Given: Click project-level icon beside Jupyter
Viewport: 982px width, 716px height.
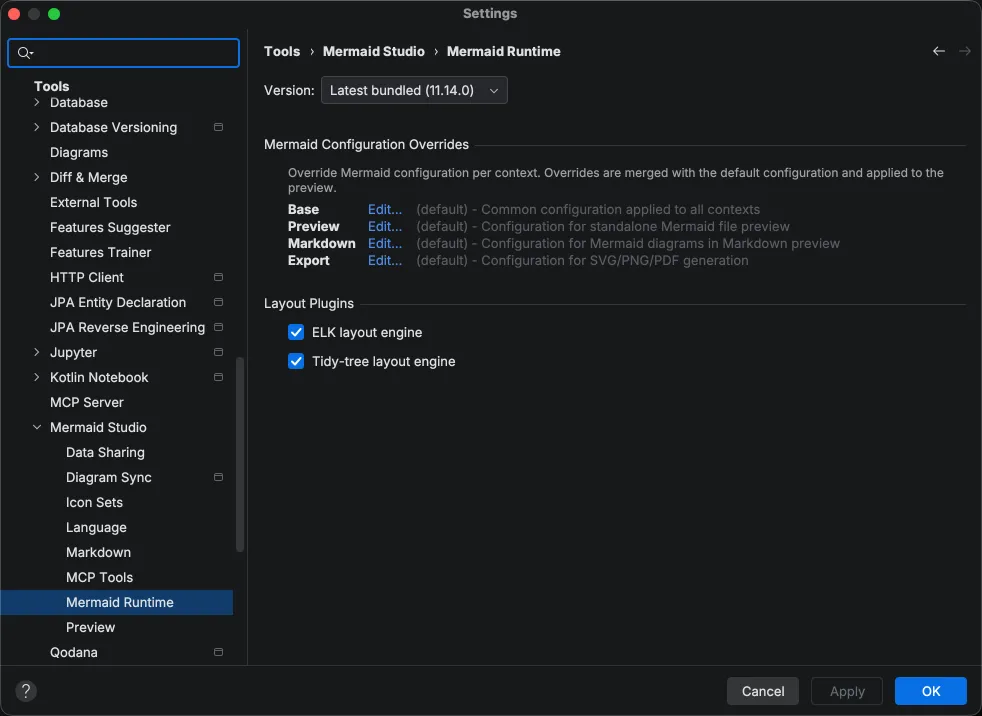Looking at the screenshot, I should (x=218, y=352).
